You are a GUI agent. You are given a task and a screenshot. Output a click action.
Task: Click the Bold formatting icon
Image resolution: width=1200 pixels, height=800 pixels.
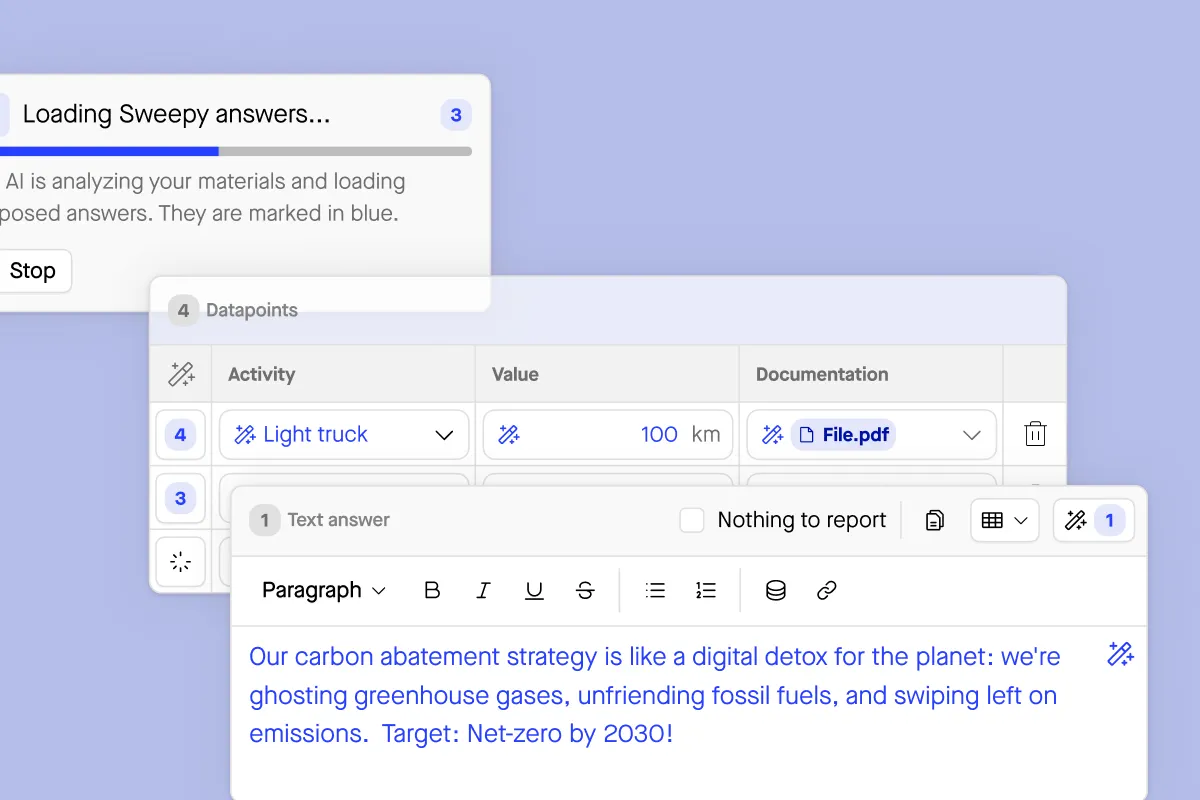pyautogui.click(x=432, y=591)
